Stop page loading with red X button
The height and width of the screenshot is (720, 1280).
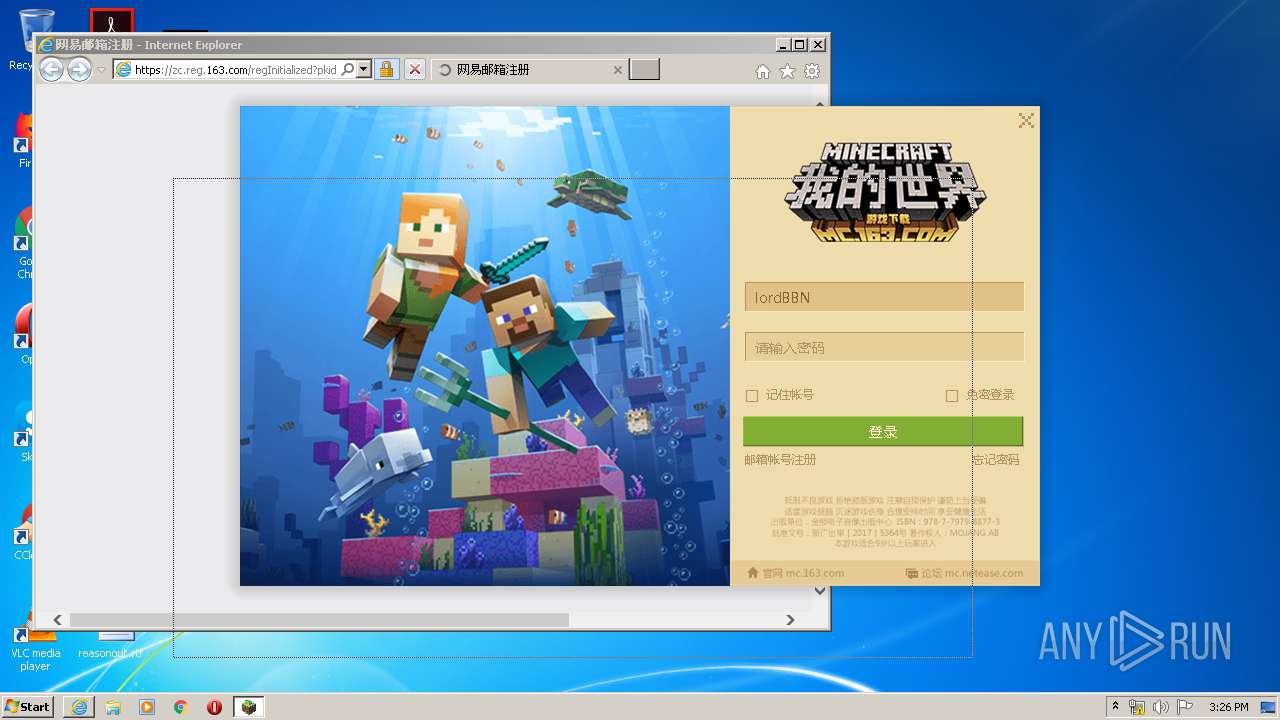coord(415,70)
